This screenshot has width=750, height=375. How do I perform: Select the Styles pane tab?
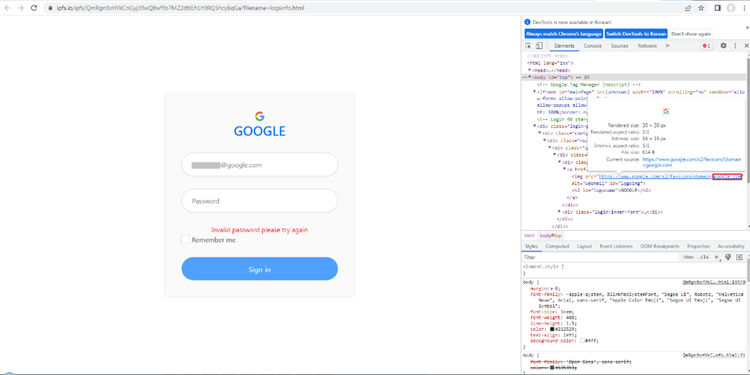pos(531,246)
